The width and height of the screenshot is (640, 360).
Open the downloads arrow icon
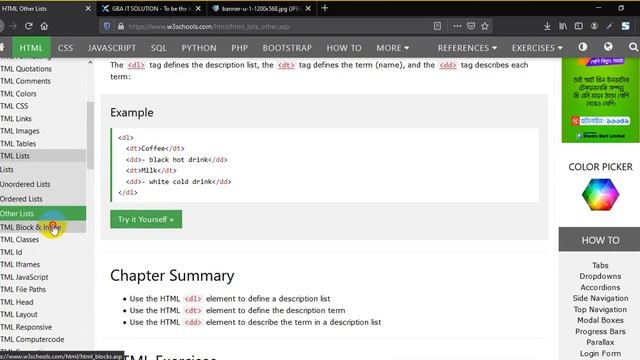(x=547, y=26)
